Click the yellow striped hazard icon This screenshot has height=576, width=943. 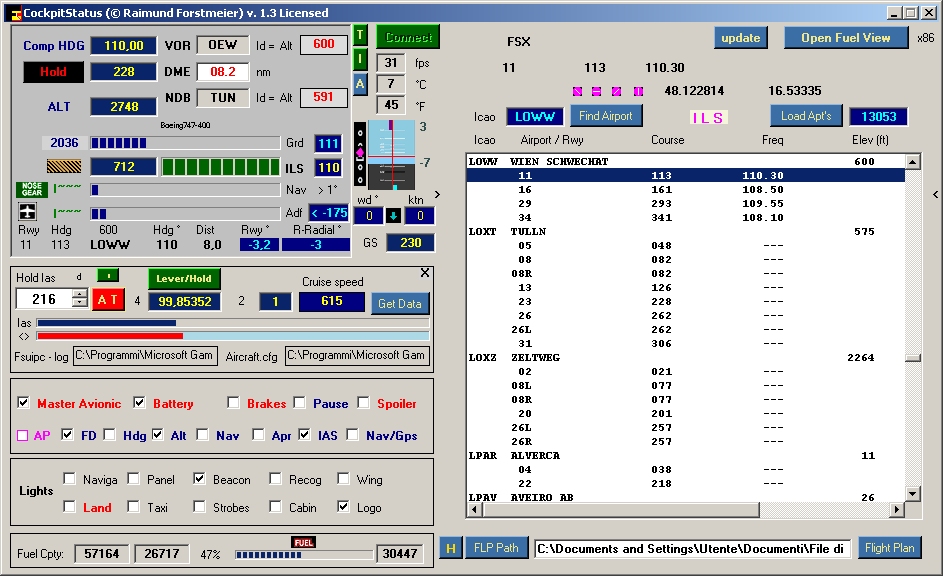(x=64, y=166)
